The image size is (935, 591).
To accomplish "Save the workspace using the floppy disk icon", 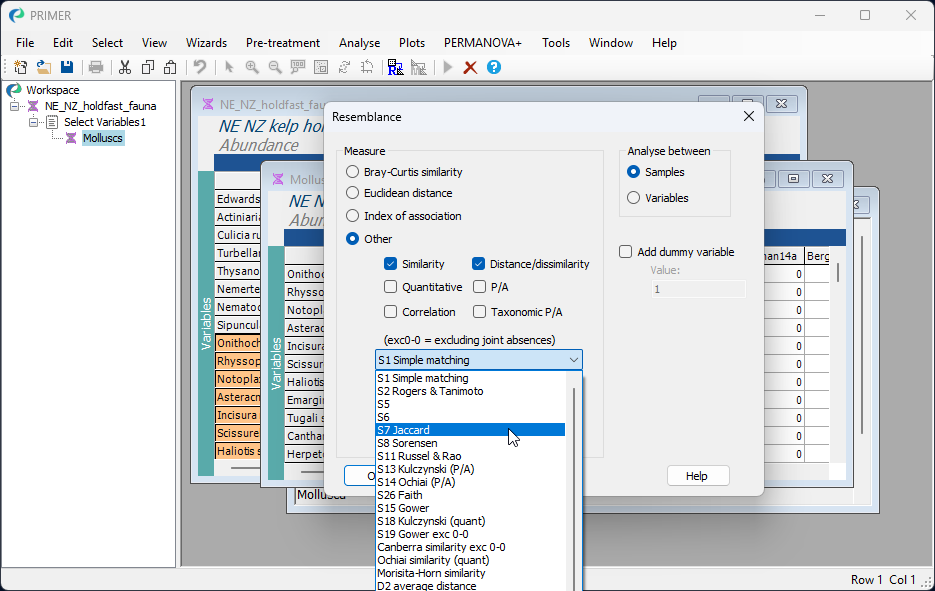I will 66,67.
